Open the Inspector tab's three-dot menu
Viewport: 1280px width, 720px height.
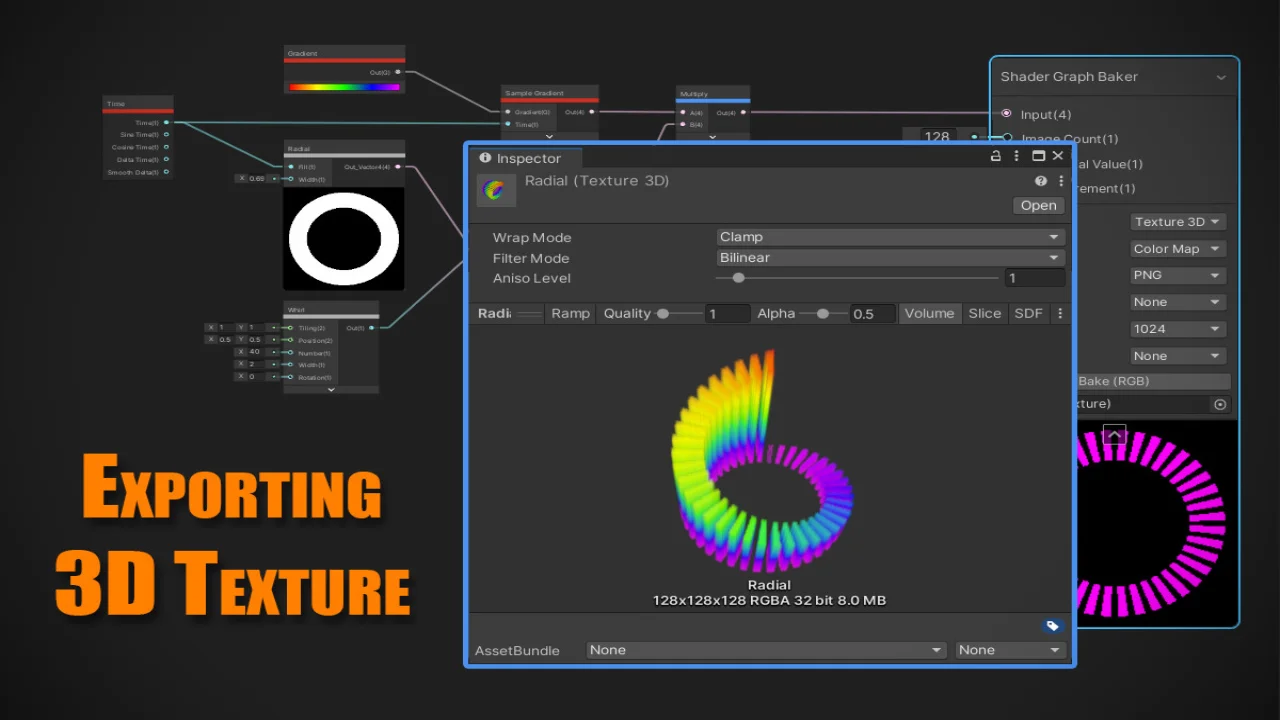pyautogui.click(x=1016, y=156)
